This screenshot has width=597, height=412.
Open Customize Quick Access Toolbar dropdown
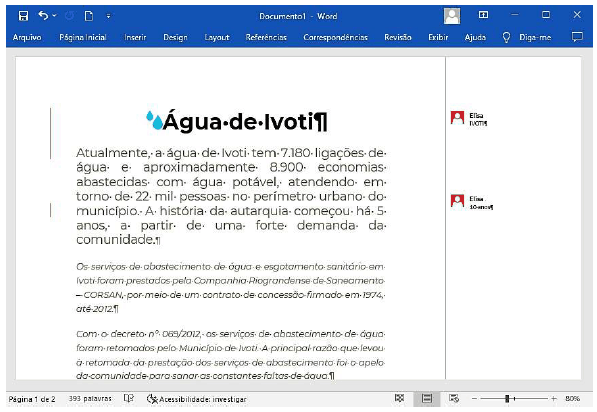pos(108,16)
